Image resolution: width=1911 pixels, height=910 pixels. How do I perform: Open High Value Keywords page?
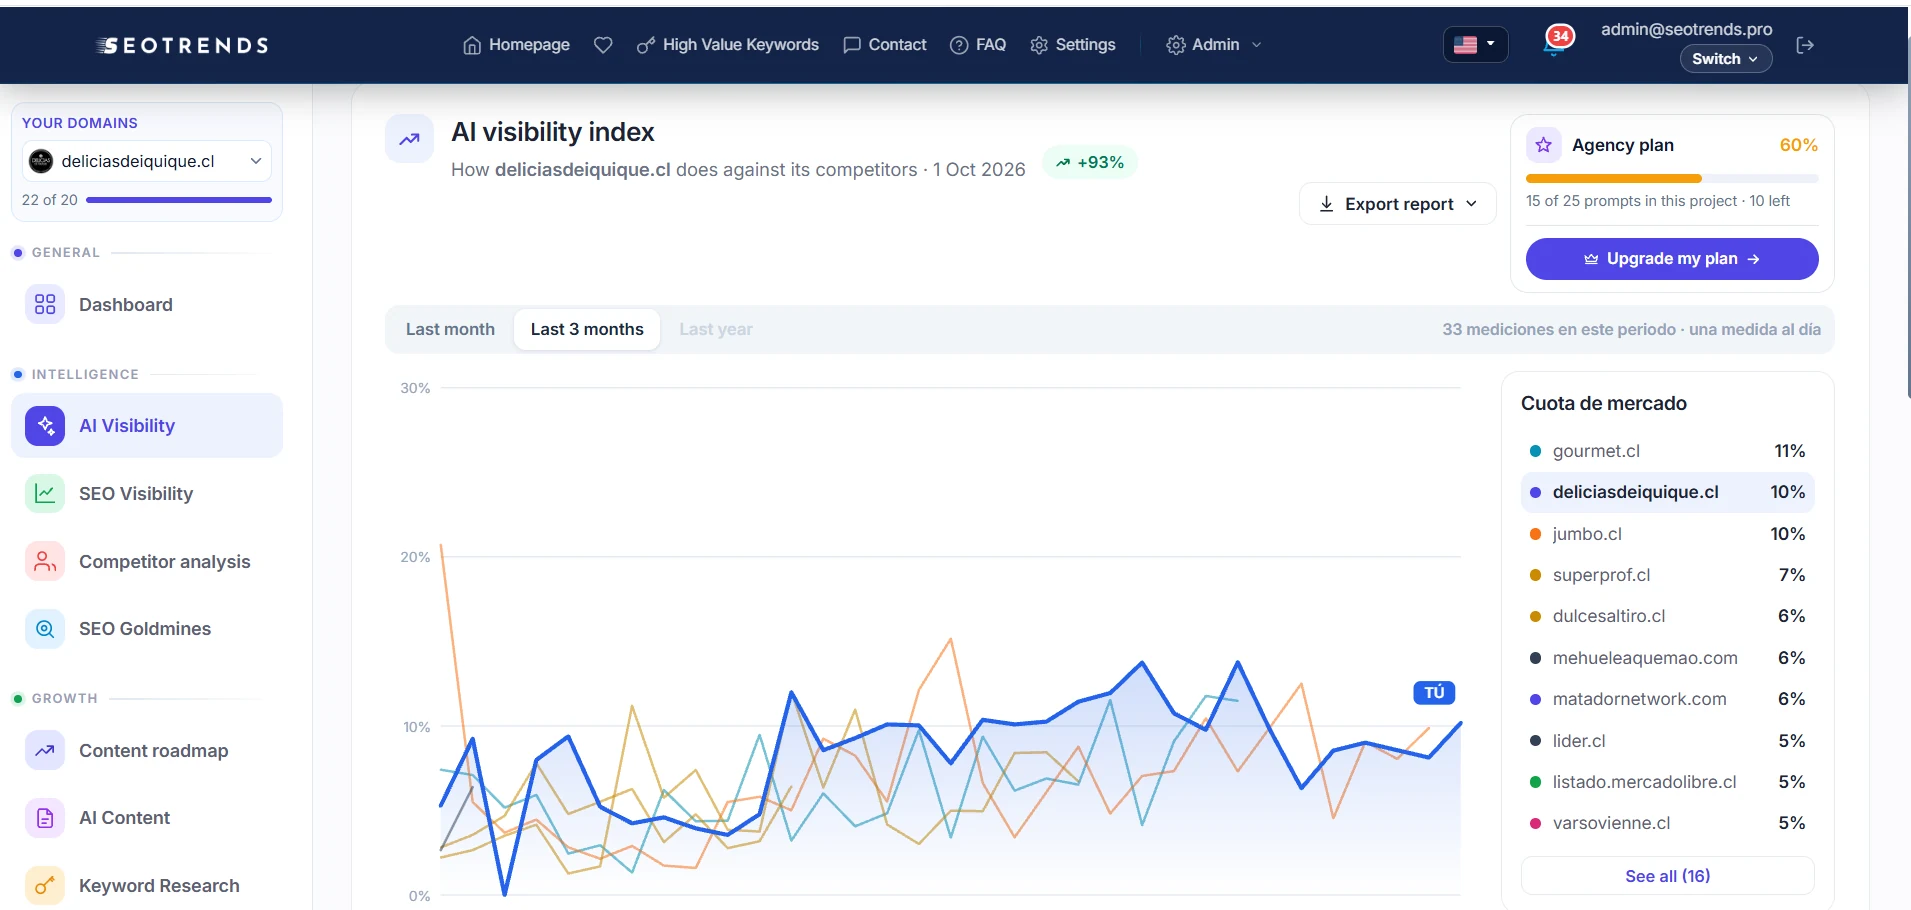pos(728,45)
